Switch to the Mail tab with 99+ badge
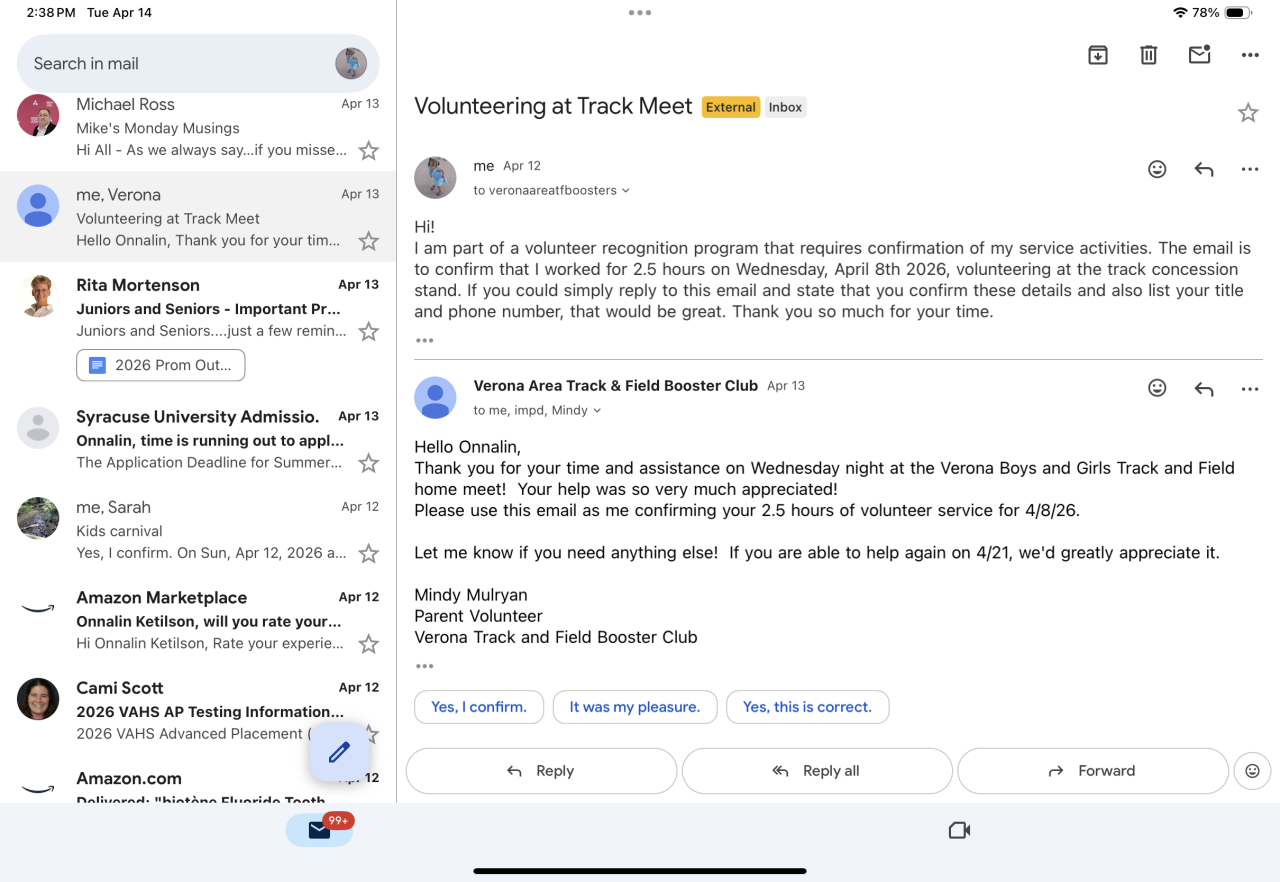 (x=320, y=830)
